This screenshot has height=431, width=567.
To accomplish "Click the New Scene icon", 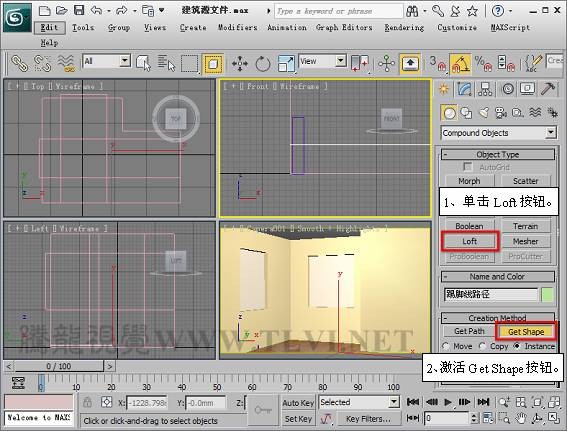I will point(44,10).
